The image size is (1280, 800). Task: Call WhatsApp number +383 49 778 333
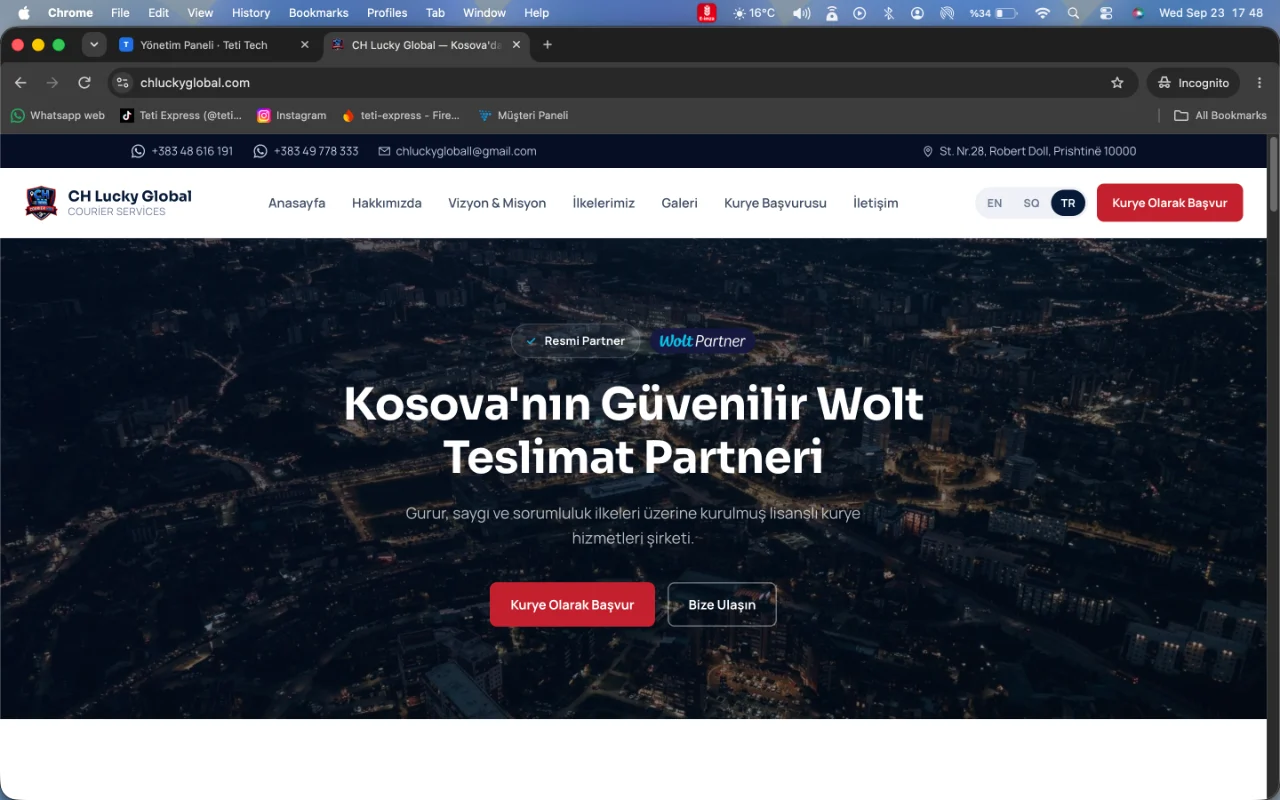pyautogui.click(x=306, y=151)
